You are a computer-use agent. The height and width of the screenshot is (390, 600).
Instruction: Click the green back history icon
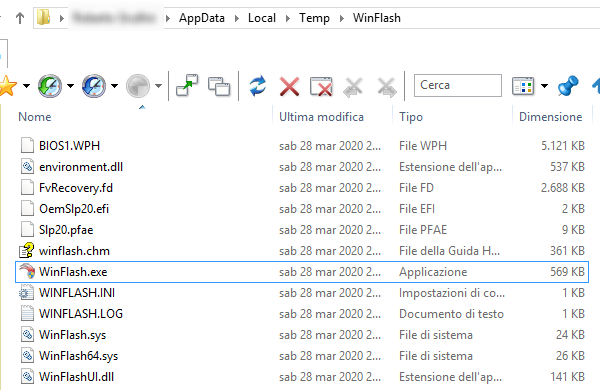point(50,86)
